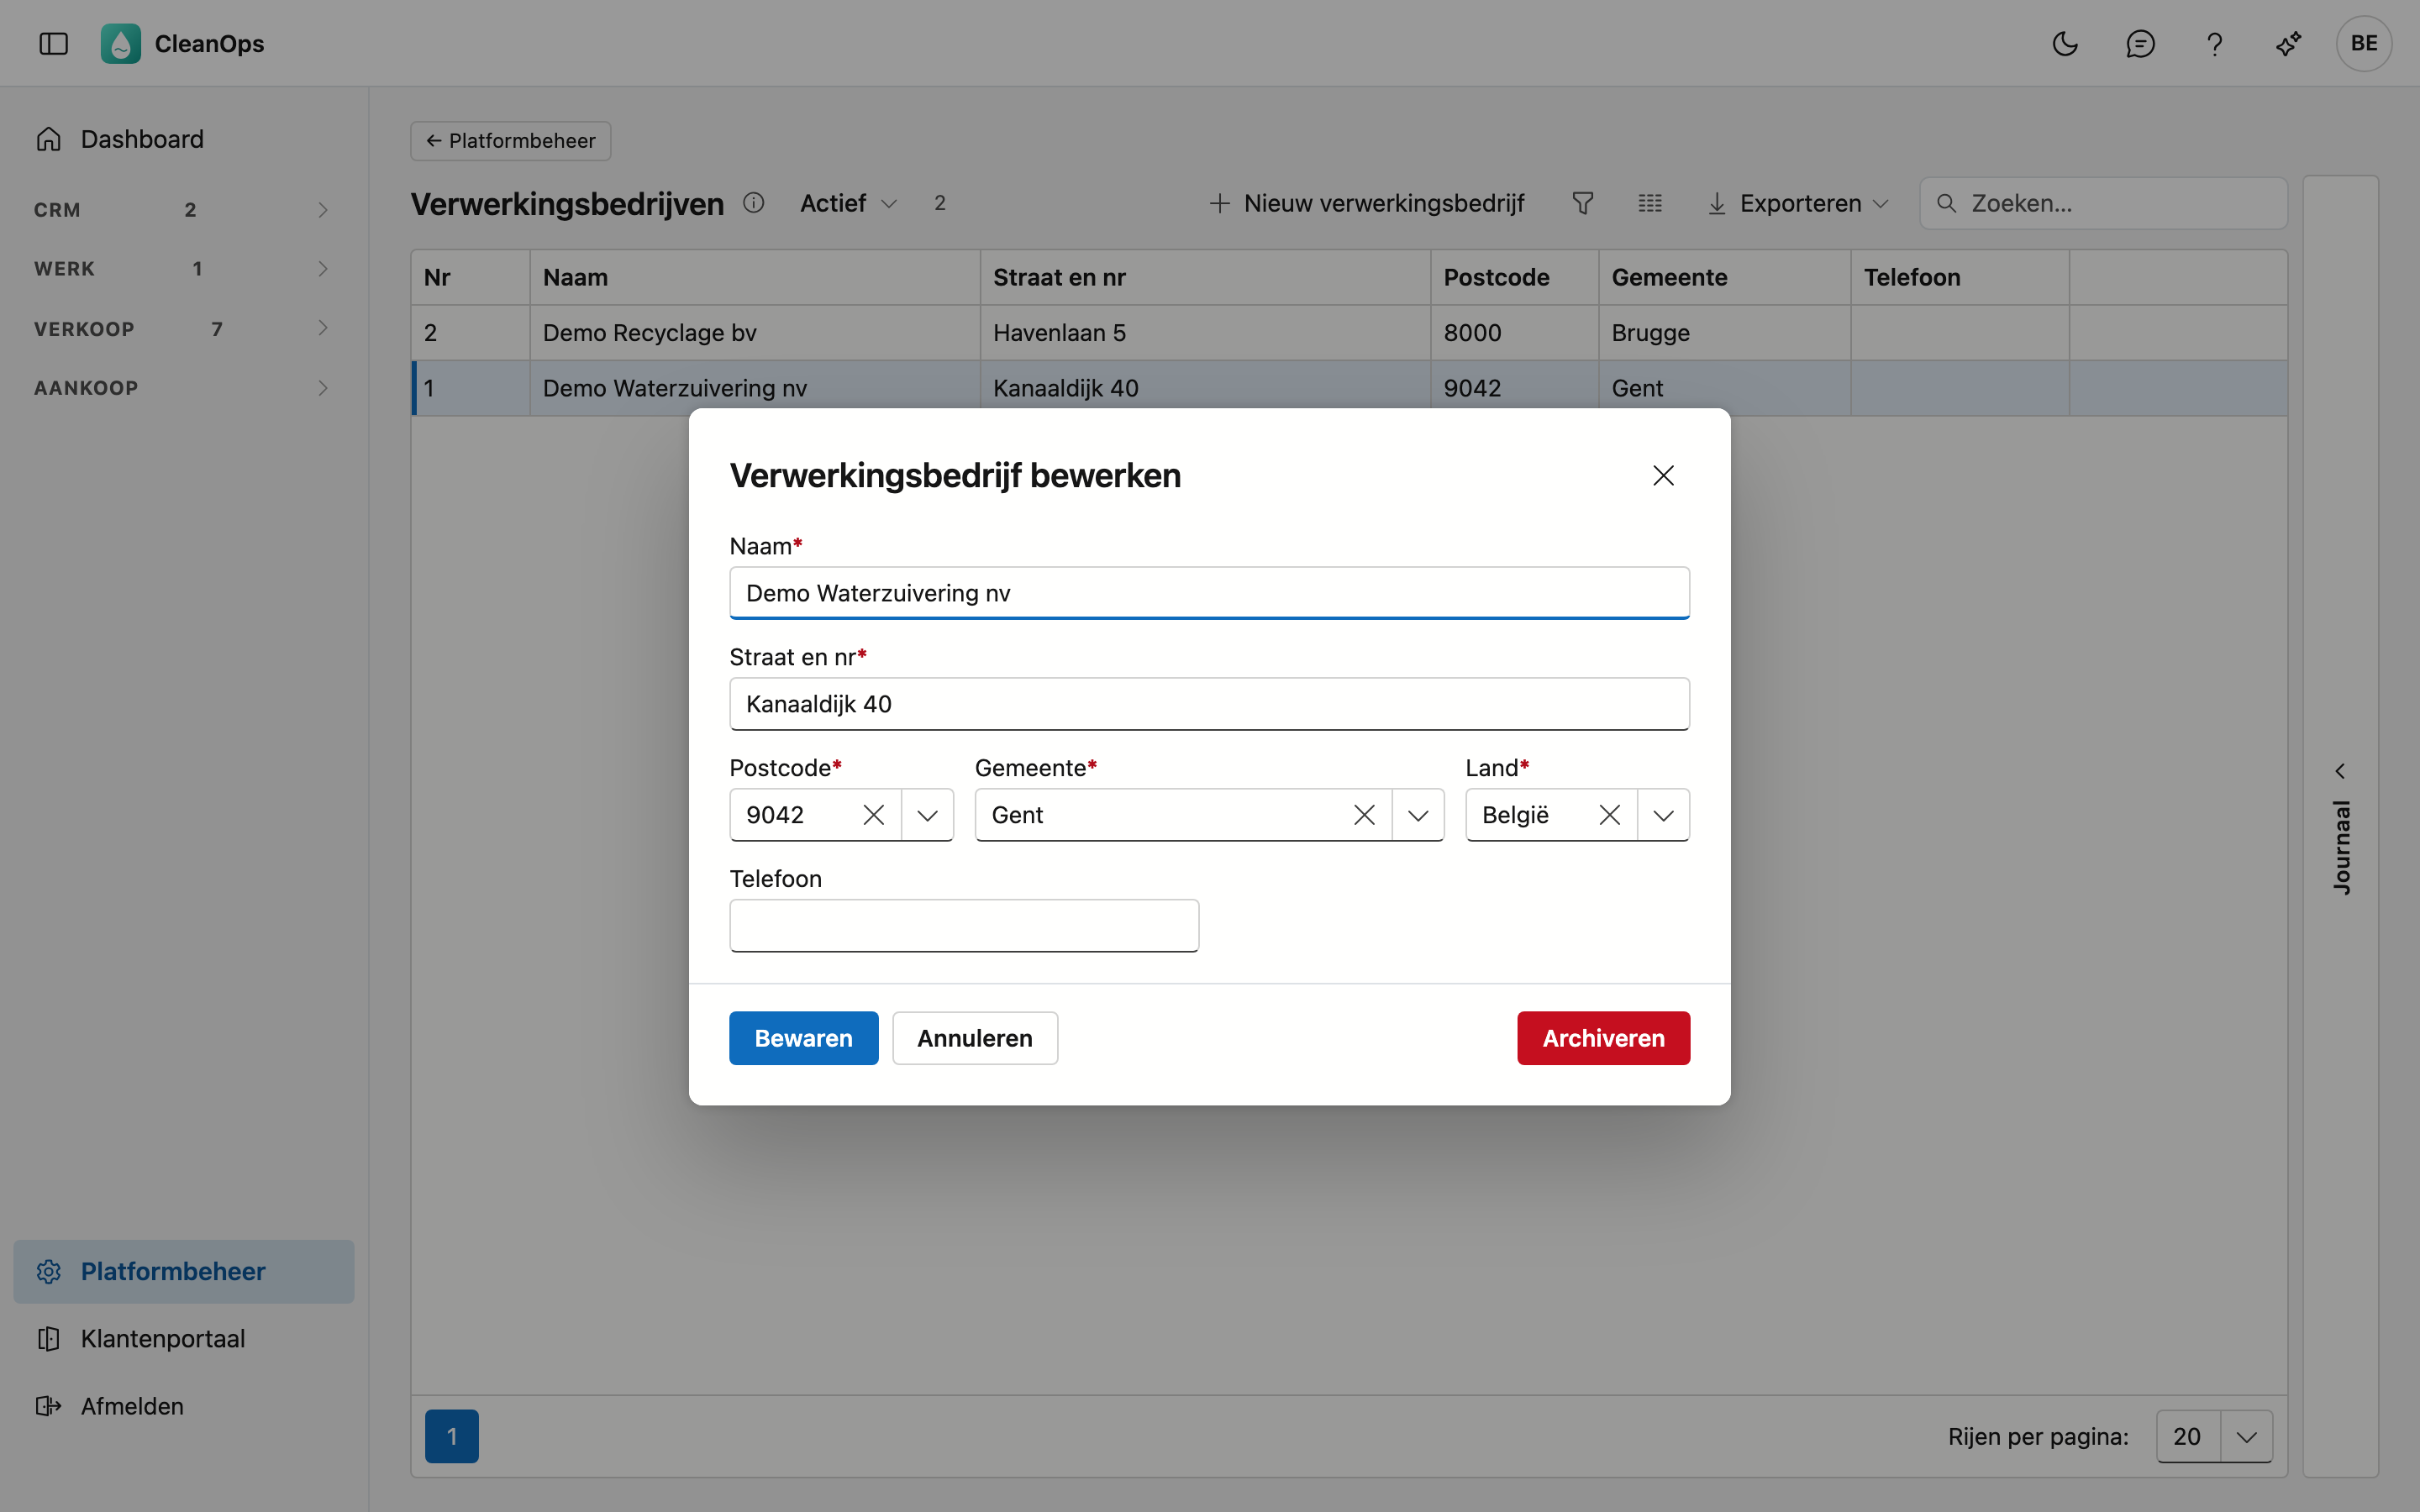Open the filter funnel icon
This screenshot has height=1512, width=2420.
(x=1582, y=203)
